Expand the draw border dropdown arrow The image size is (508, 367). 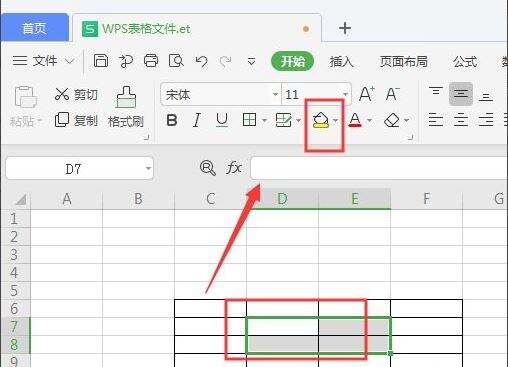[299, 120]
